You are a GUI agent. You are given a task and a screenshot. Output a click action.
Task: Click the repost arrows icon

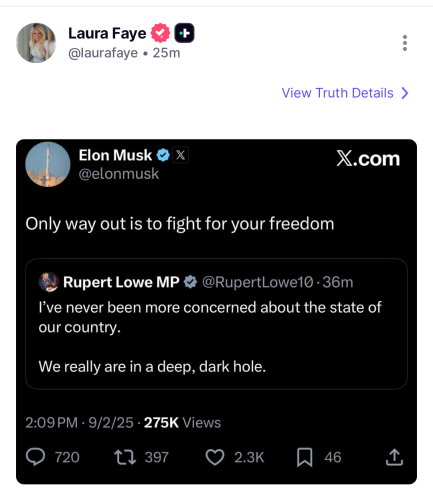tap(125, 457)
